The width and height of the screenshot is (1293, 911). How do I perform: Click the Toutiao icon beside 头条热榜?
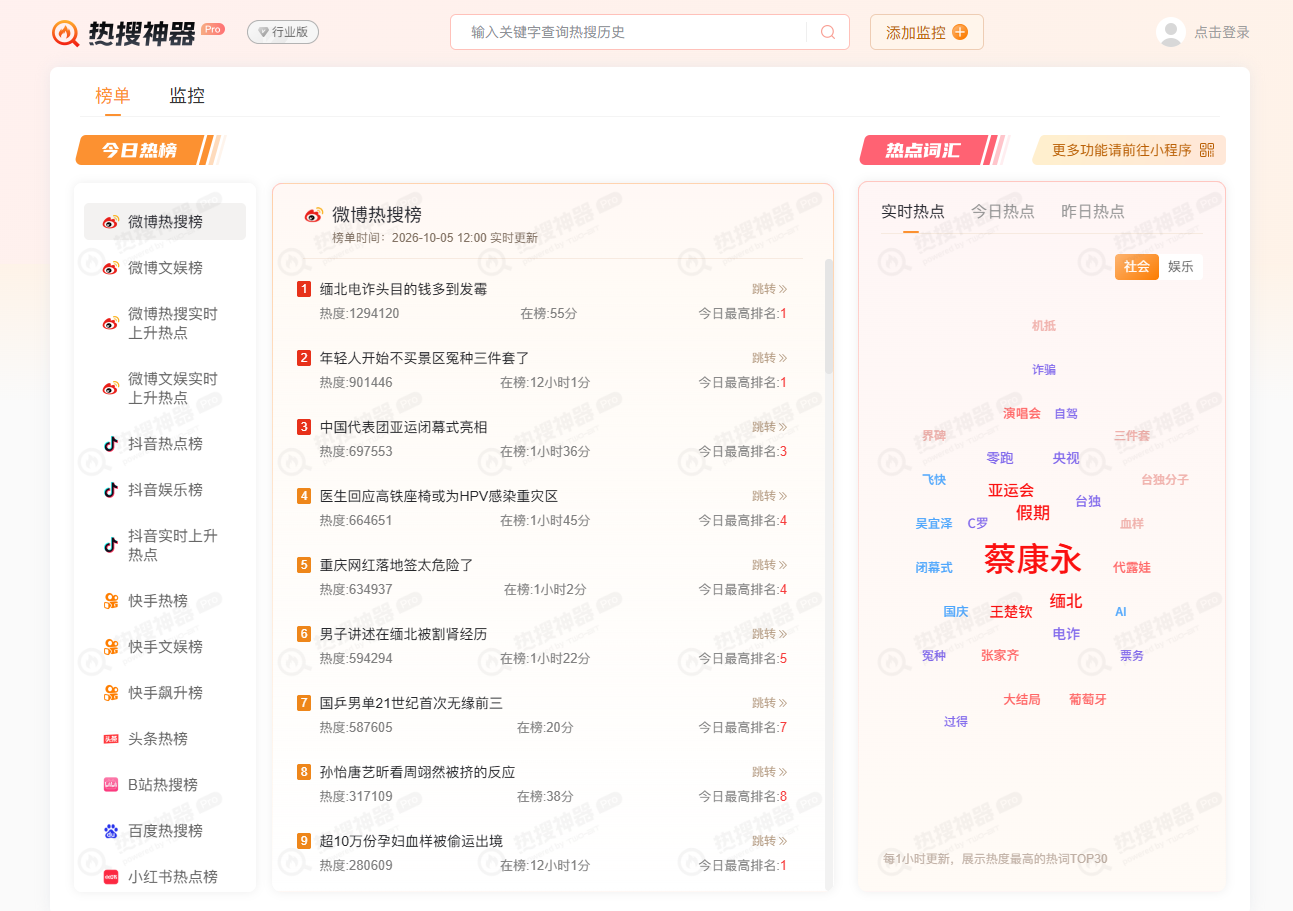click(x=111, y=739)
